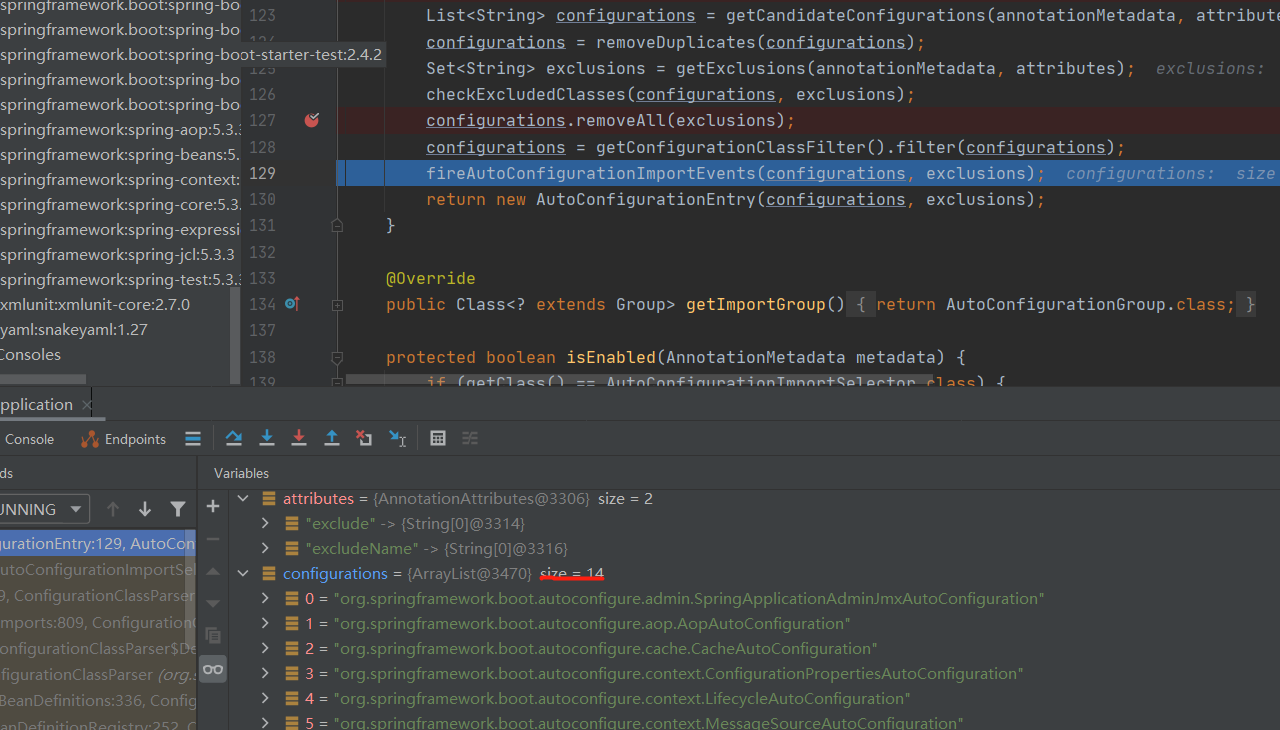This screenshot has height=730, width=1280.
Task: Click the red Force Step Into icon
Action: pos(299,438)
